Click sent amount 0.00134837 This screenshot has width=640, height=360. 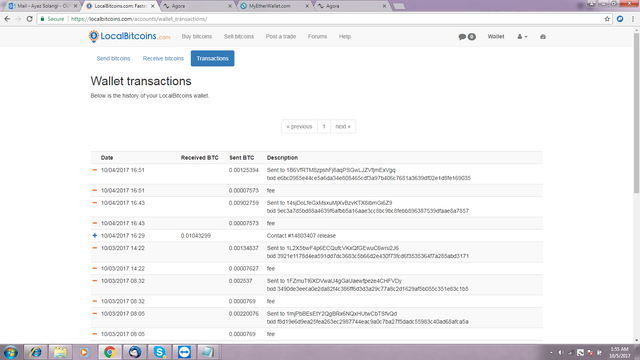pyautogui.click(x=244, y=248)
